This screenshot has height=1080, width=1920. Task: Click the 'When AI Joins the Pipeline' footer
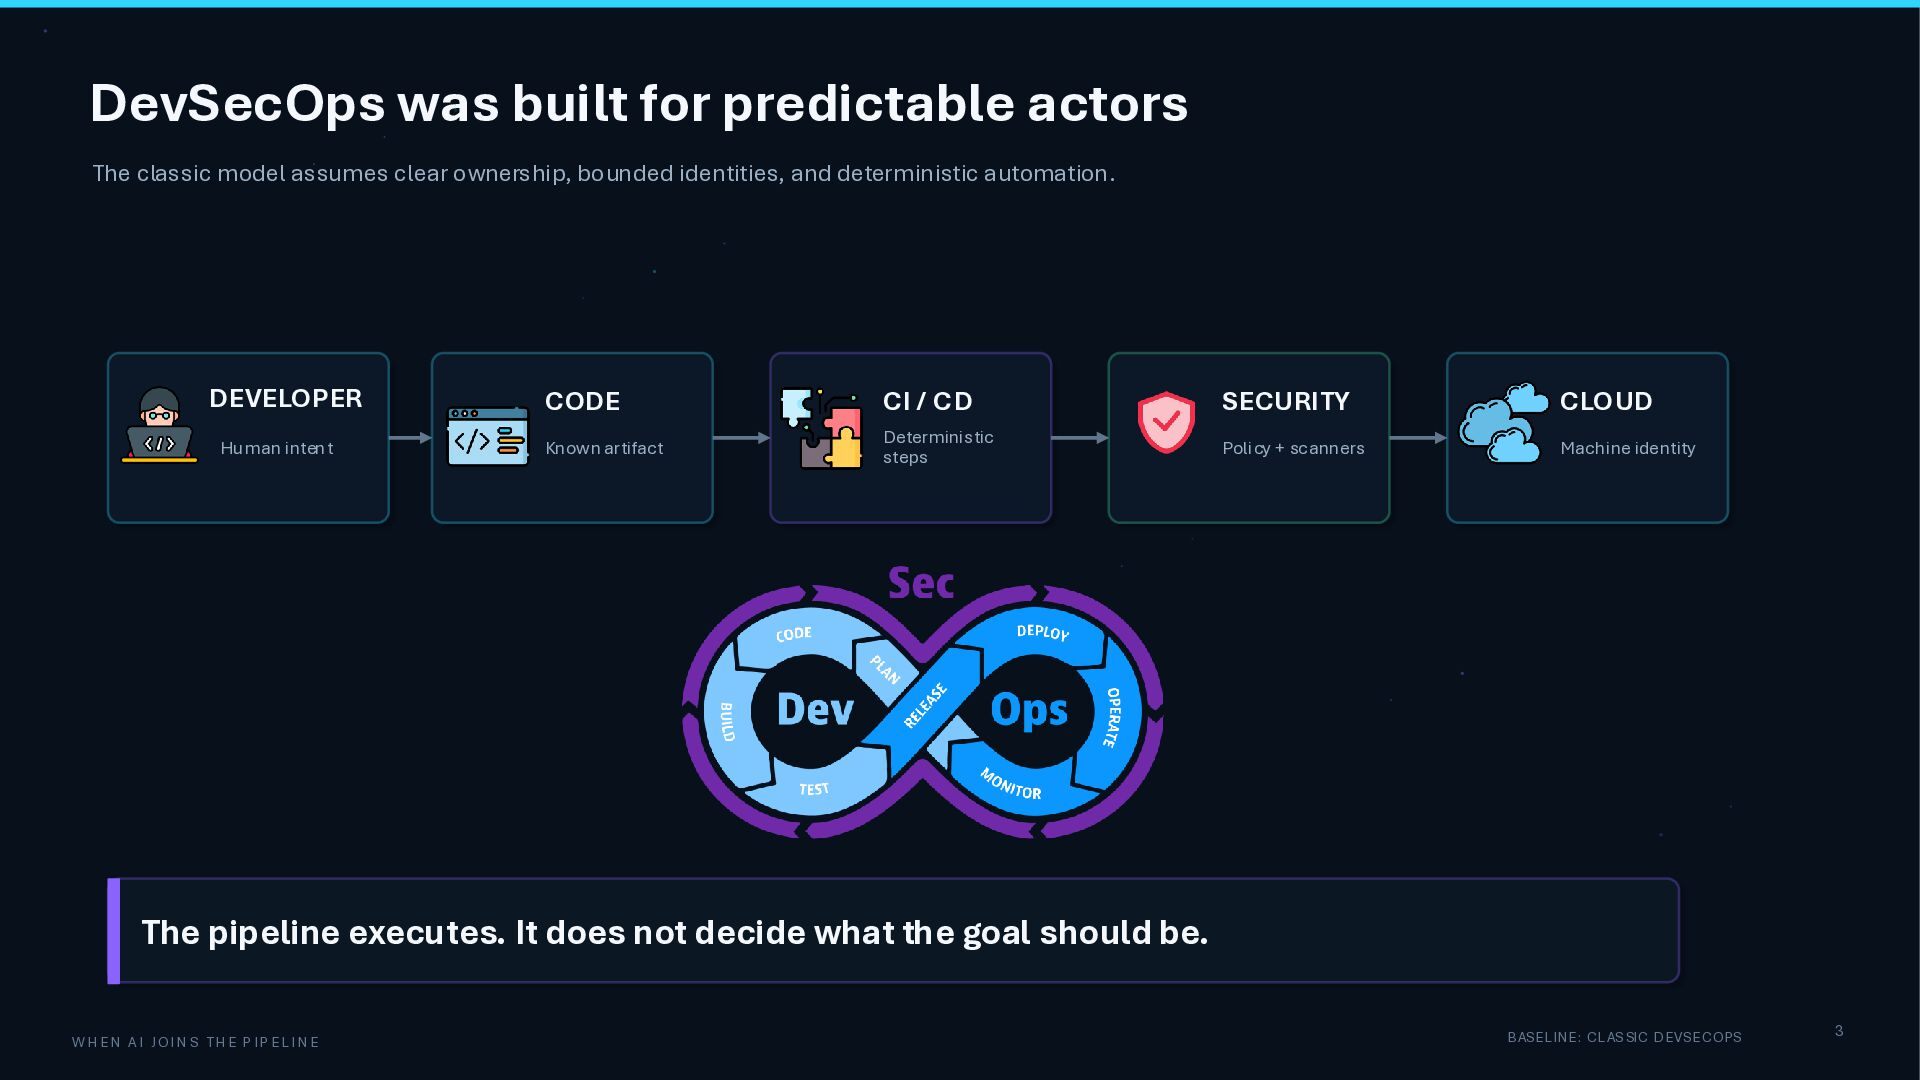tap(196, 1042)
